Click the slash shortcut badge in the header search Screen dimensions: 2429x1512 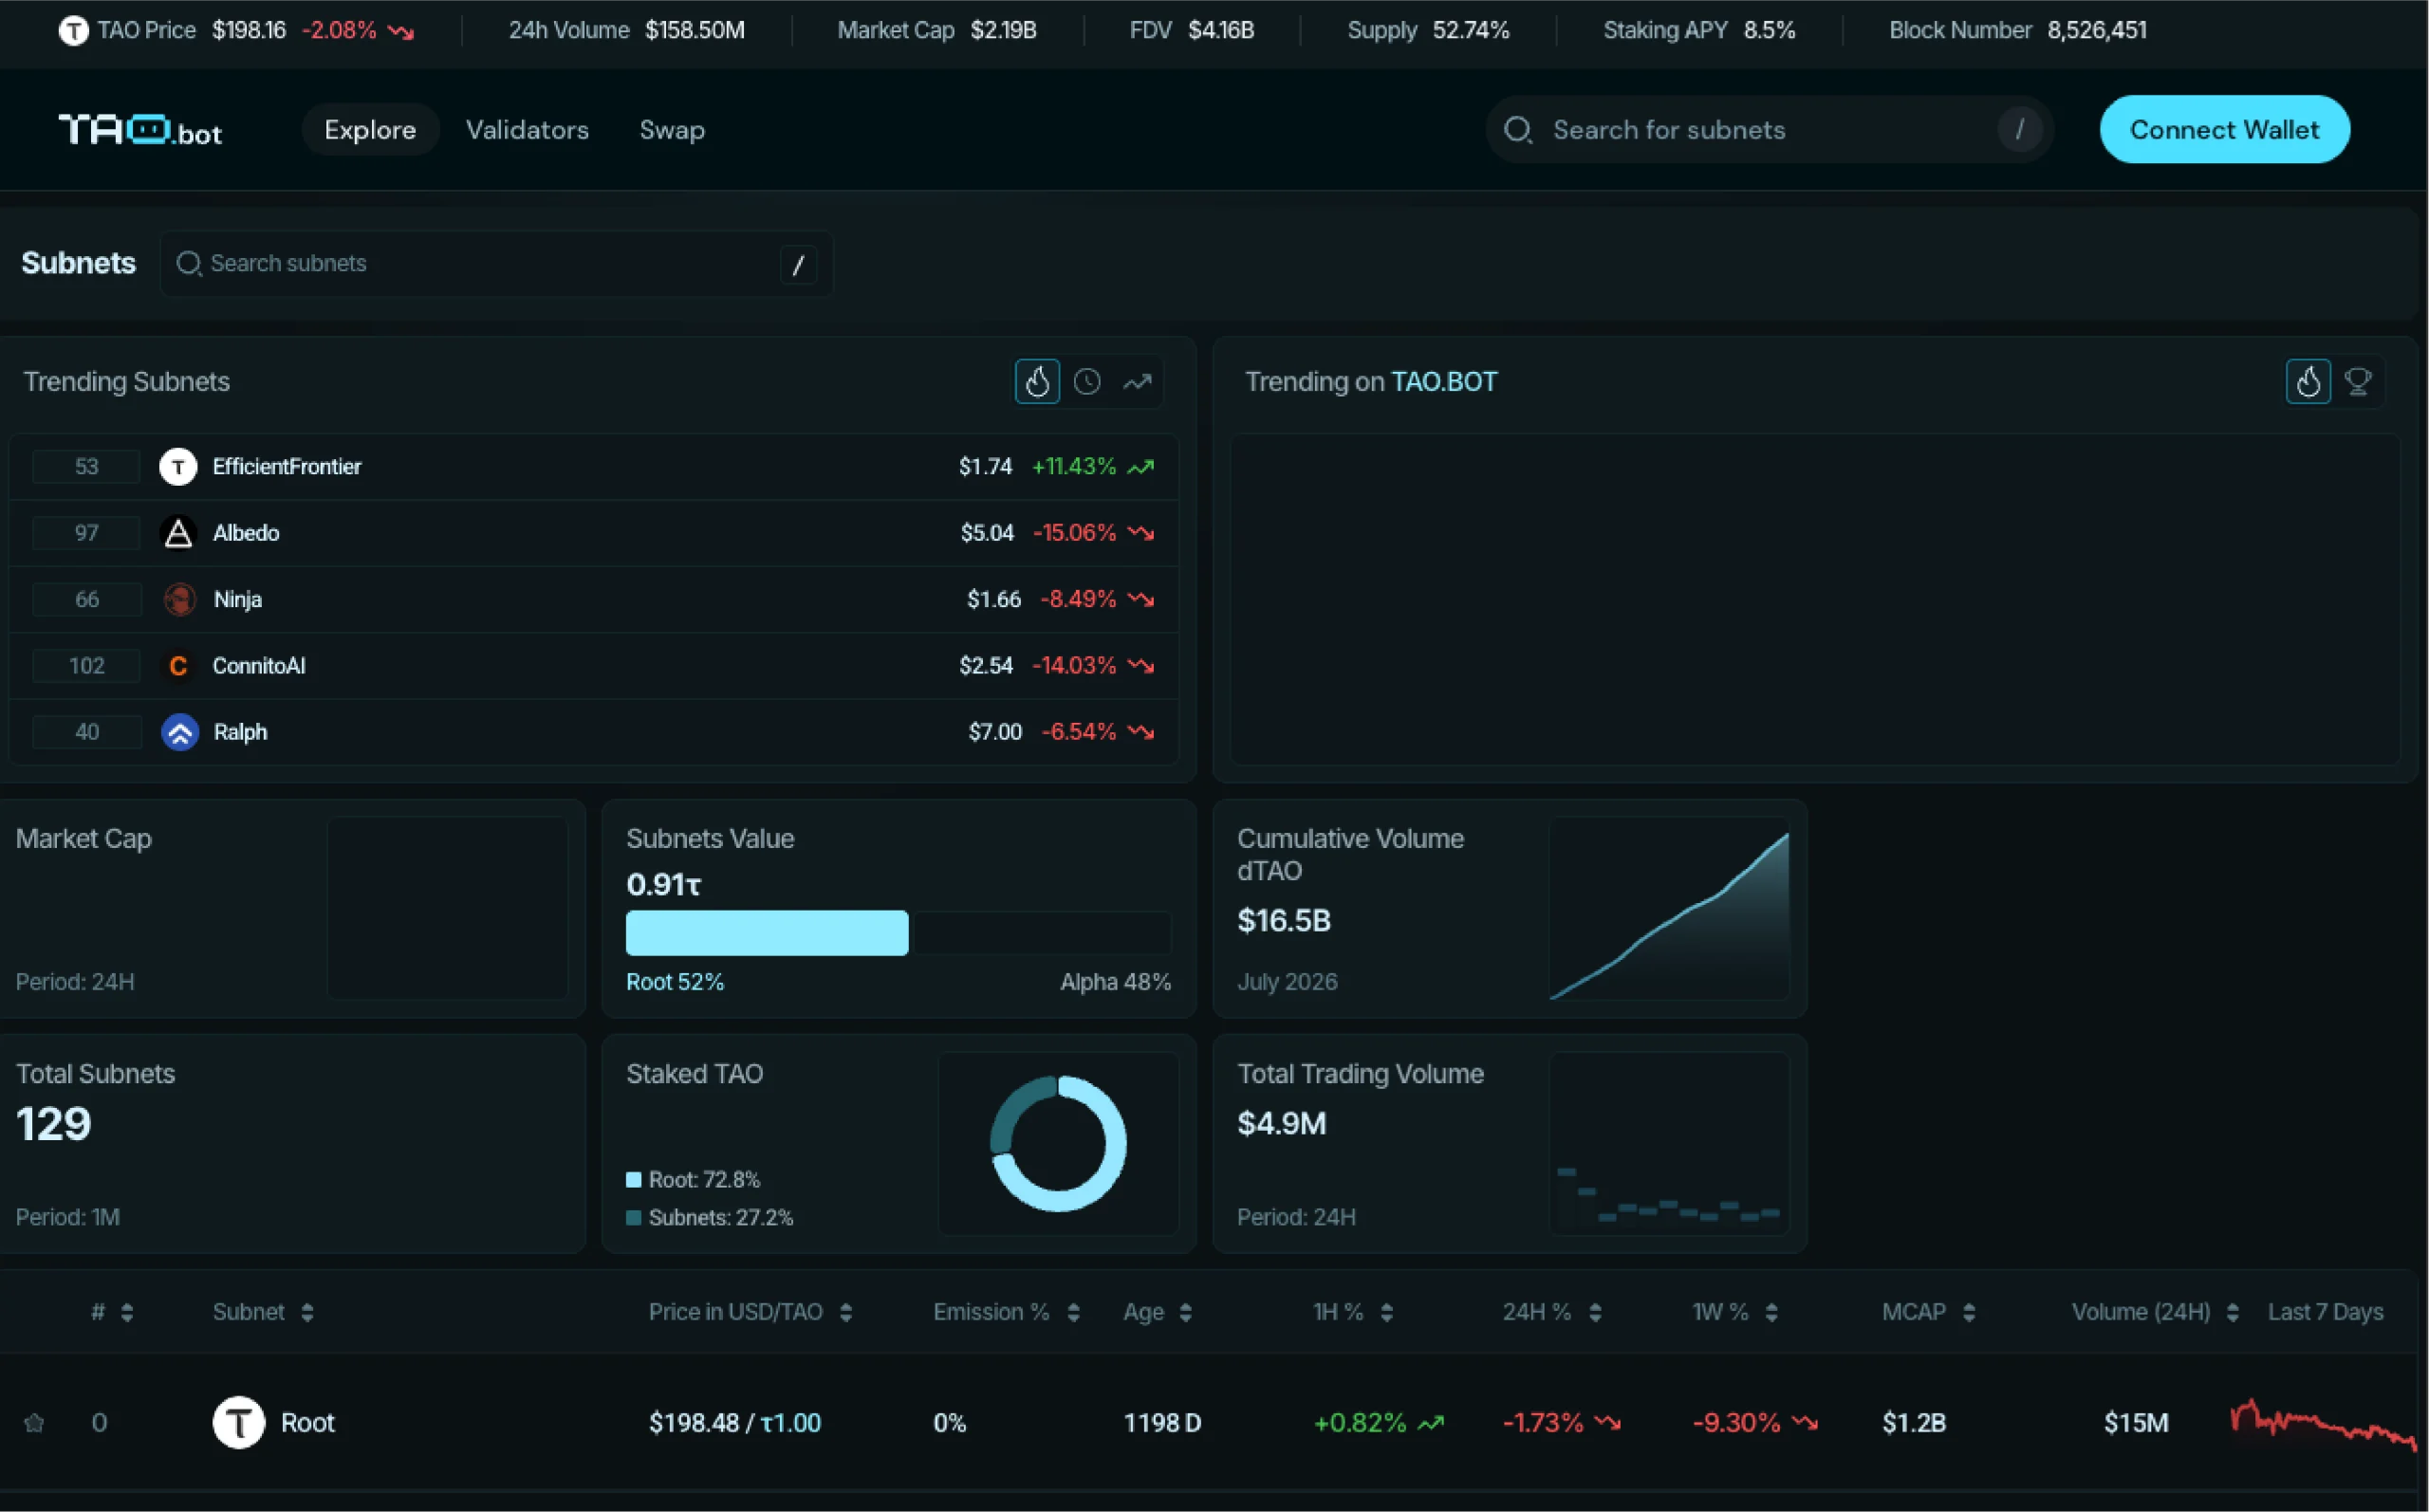pos(2019,130)
